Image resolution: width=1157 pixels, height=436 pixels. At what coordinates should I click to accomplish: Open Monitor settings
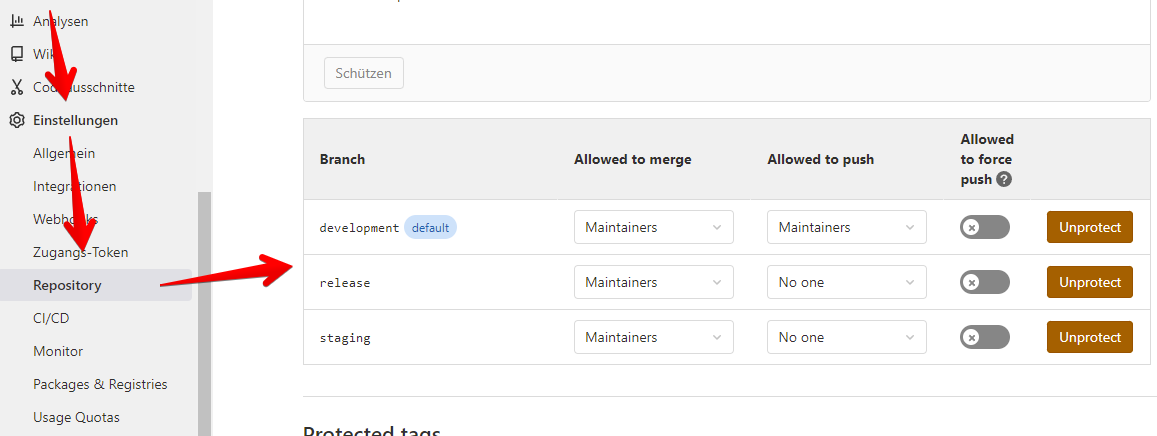(58, 351)
